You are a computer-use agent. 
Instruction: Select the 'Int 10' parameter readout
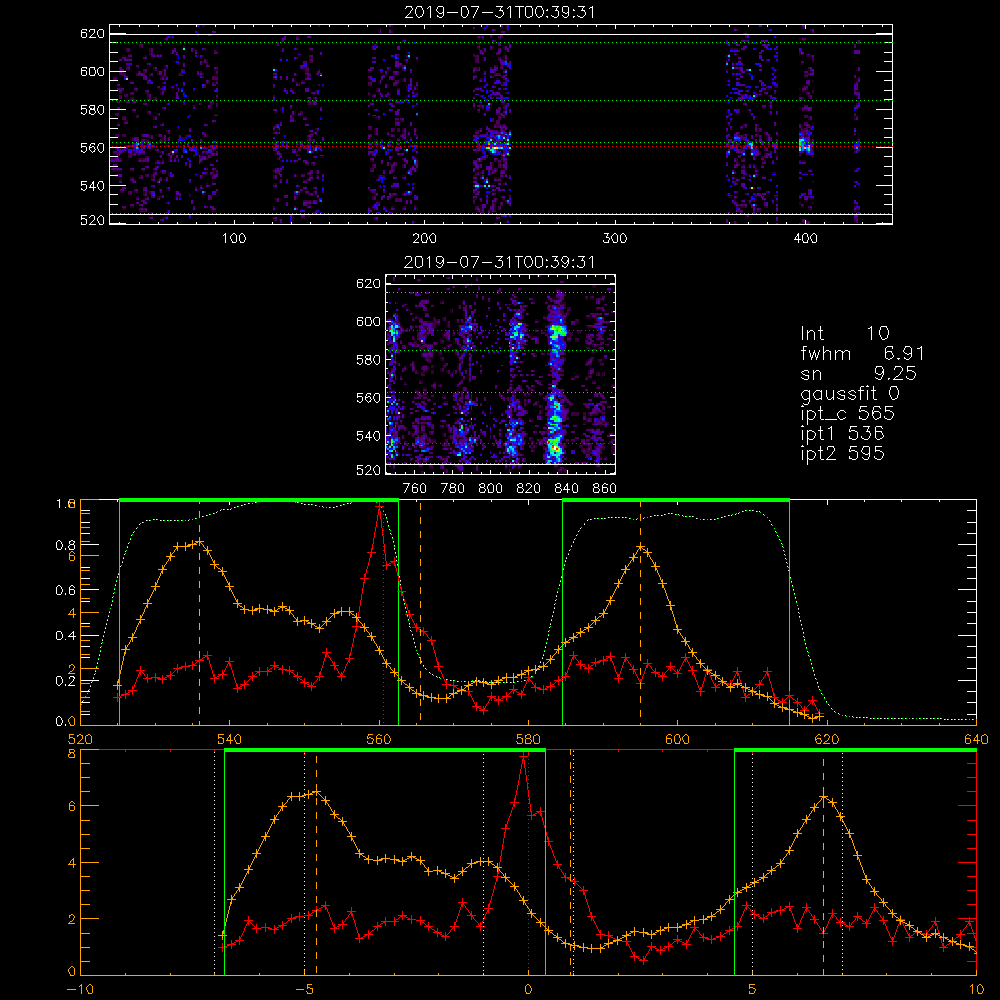(x=844, y=333)
